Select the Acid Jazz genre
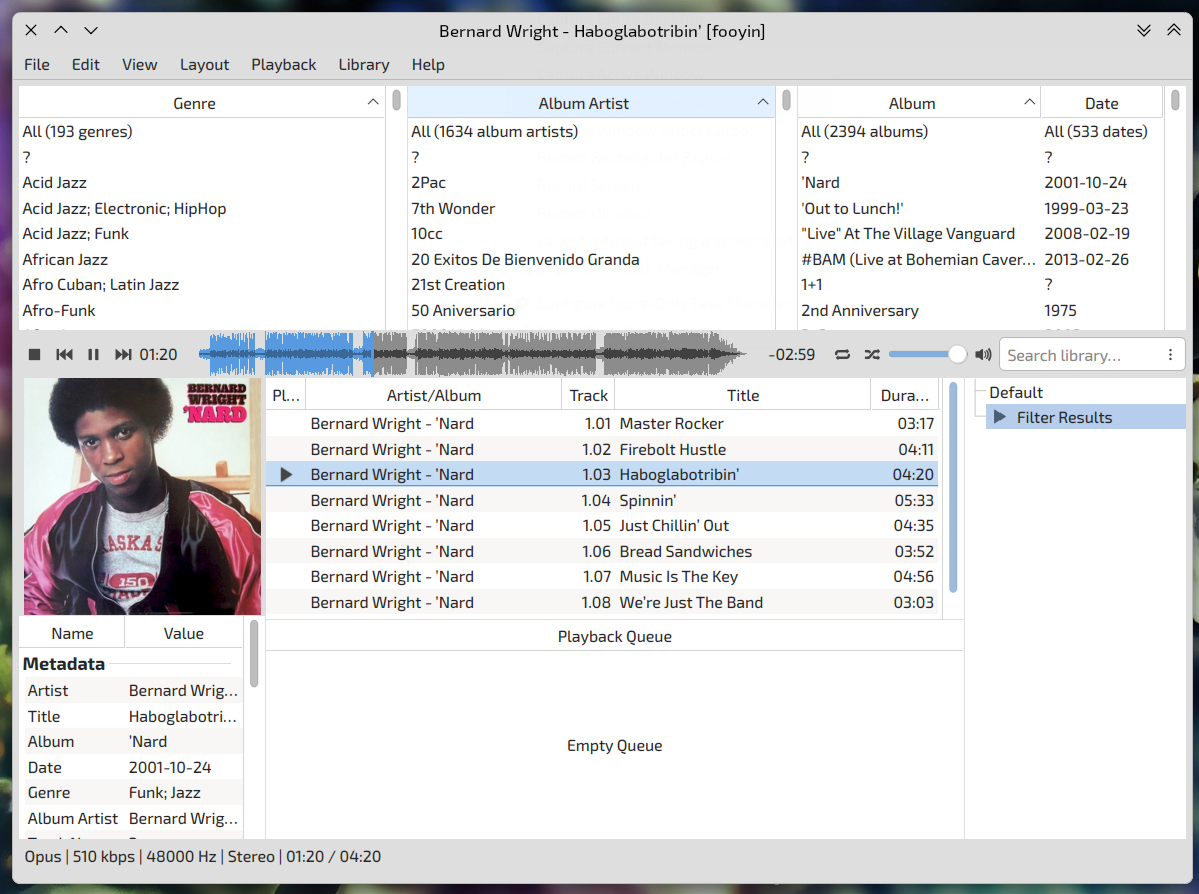This screenshot has width=1199, height=894. point(201,183)
